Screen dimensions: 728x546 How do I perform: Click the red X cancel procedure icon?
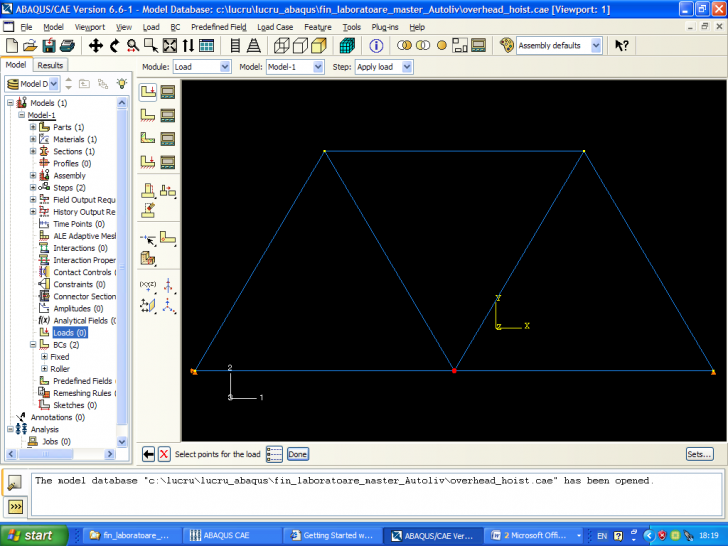point(164,454)
